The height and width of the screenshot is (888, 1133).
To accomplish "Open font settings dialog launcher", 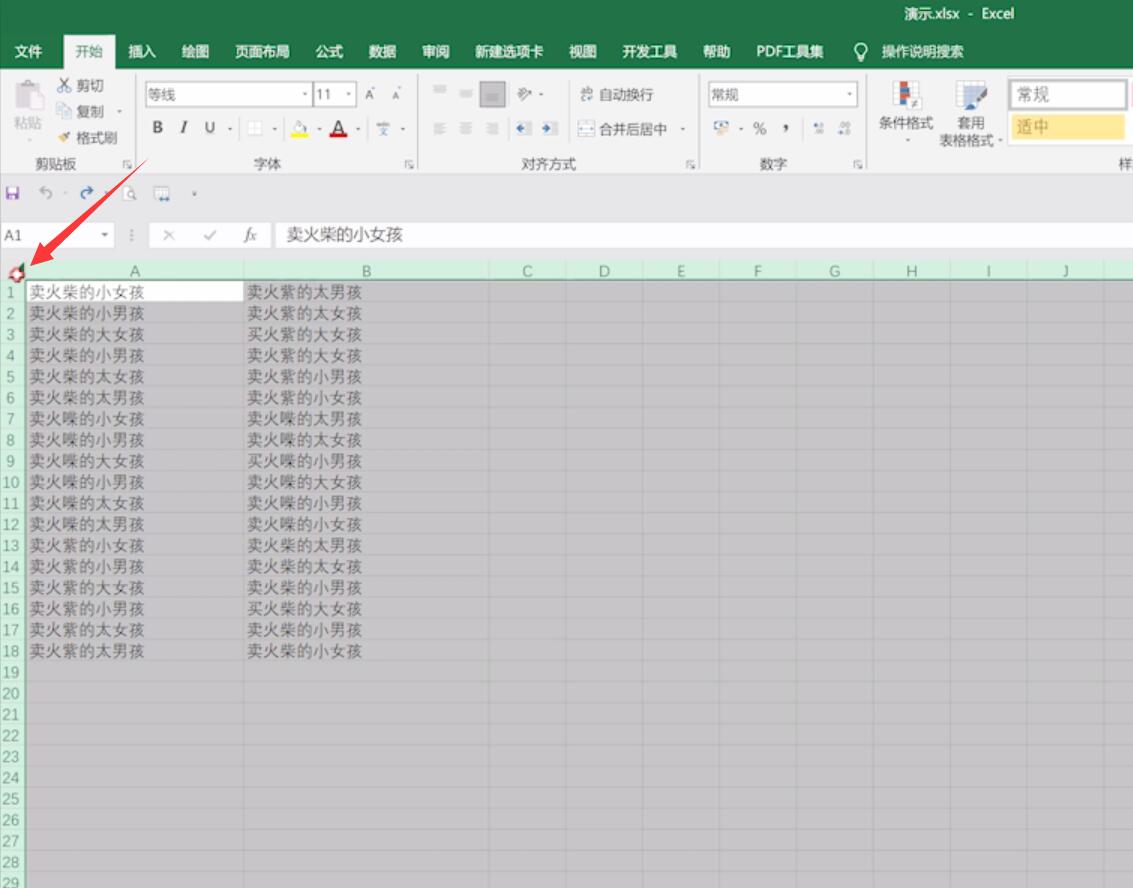I will [x=409, y=165].
